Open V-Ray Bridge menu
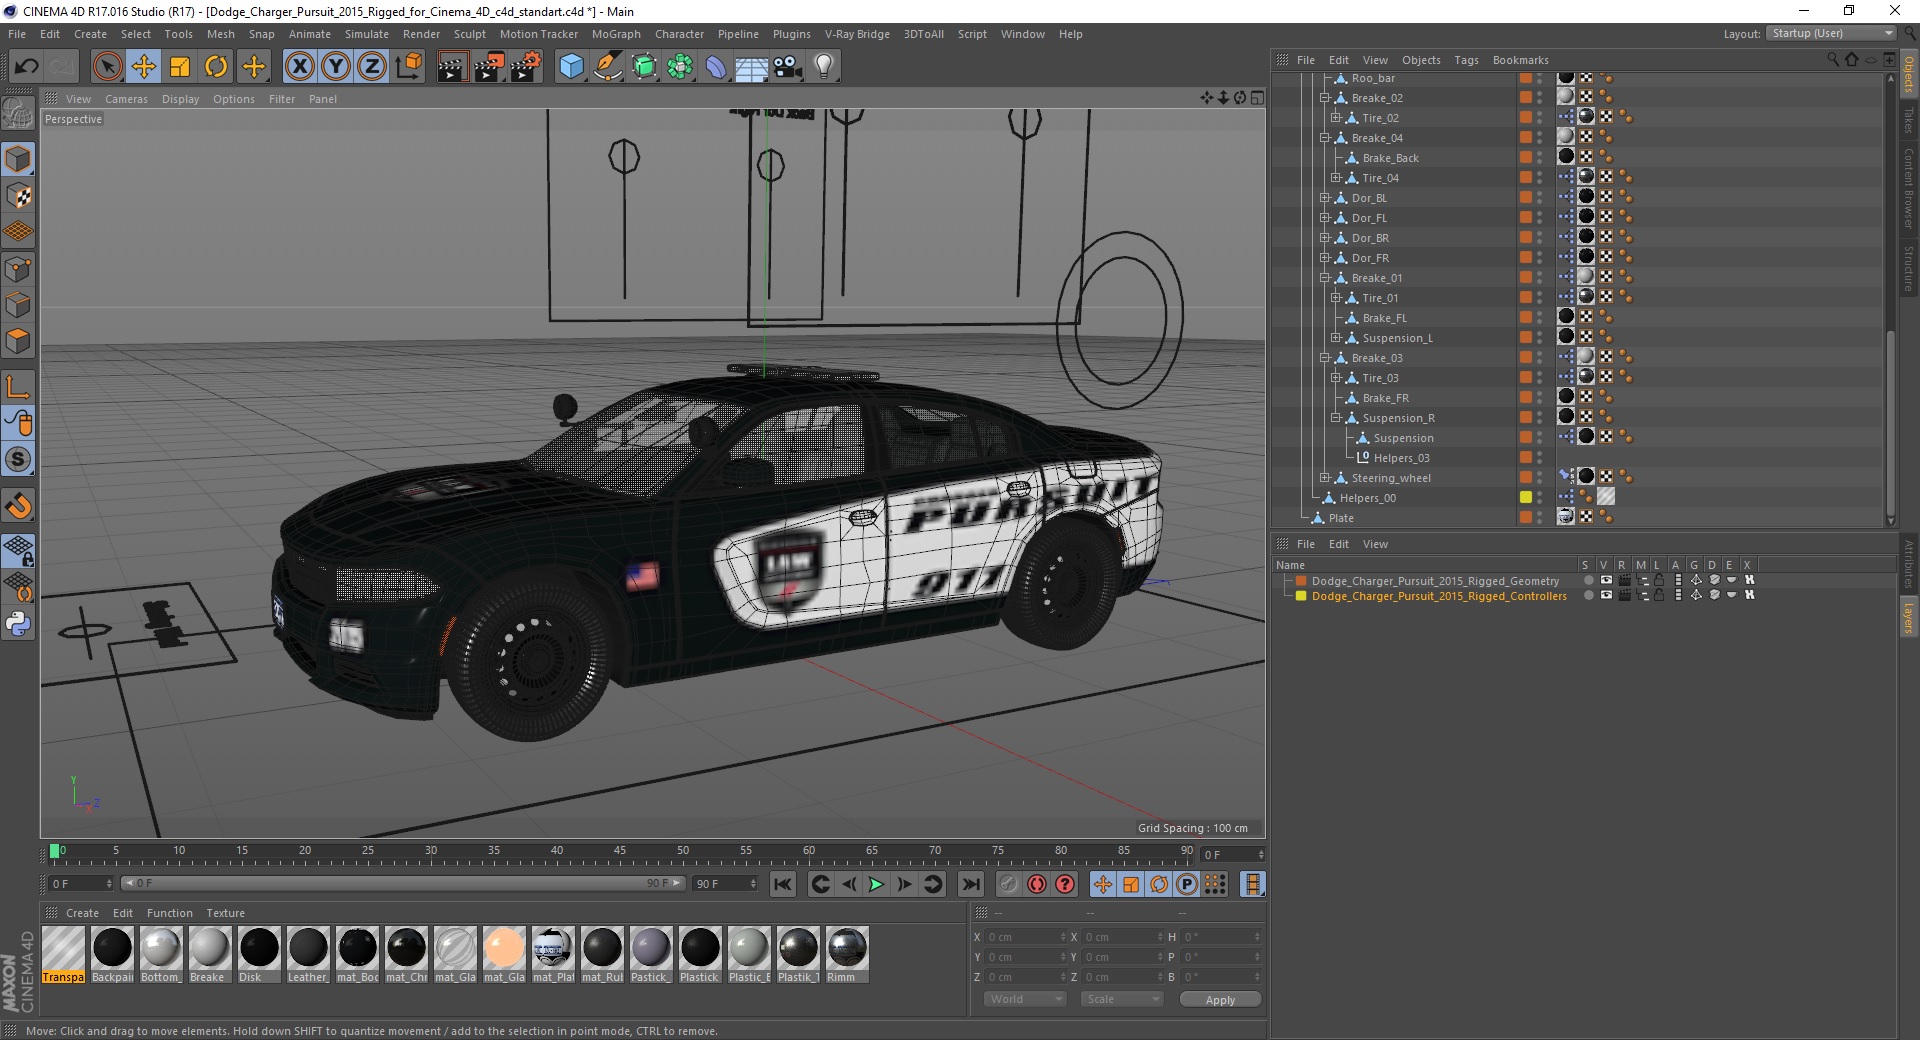The height and width of the screenshot is (1040, 1920). tap(857, 34)
